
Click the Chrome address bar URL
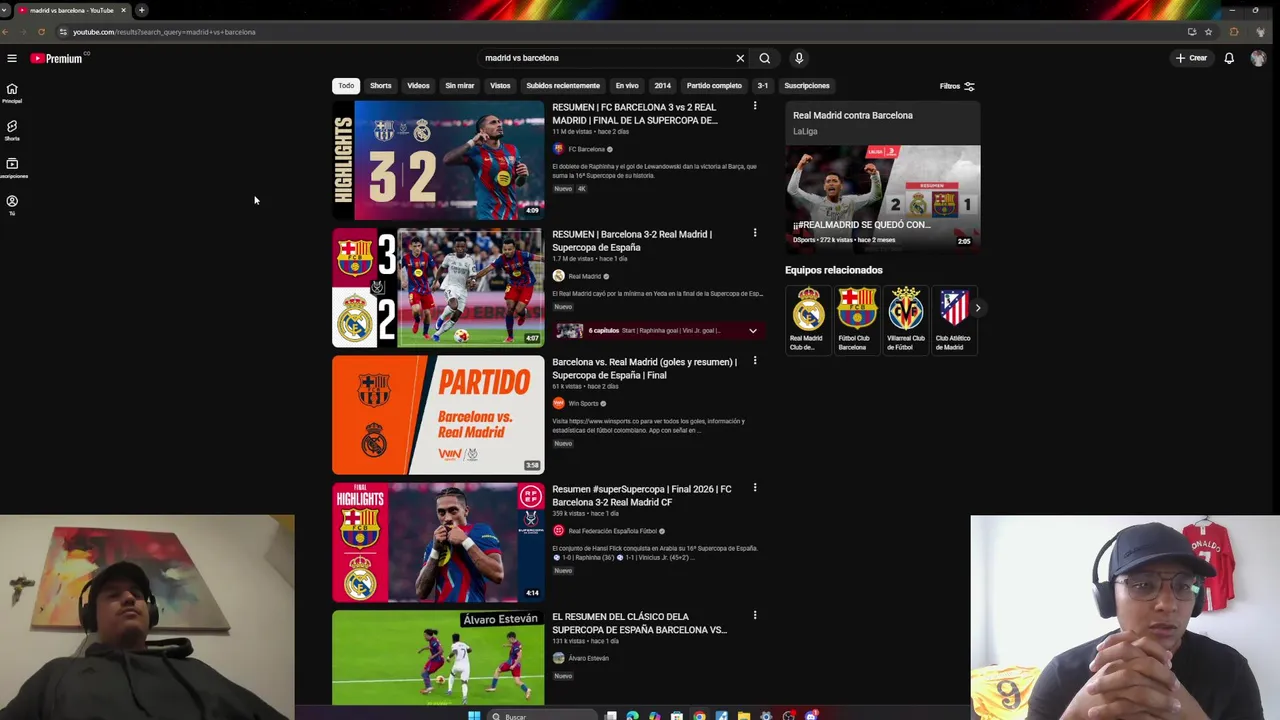point(164,32)
